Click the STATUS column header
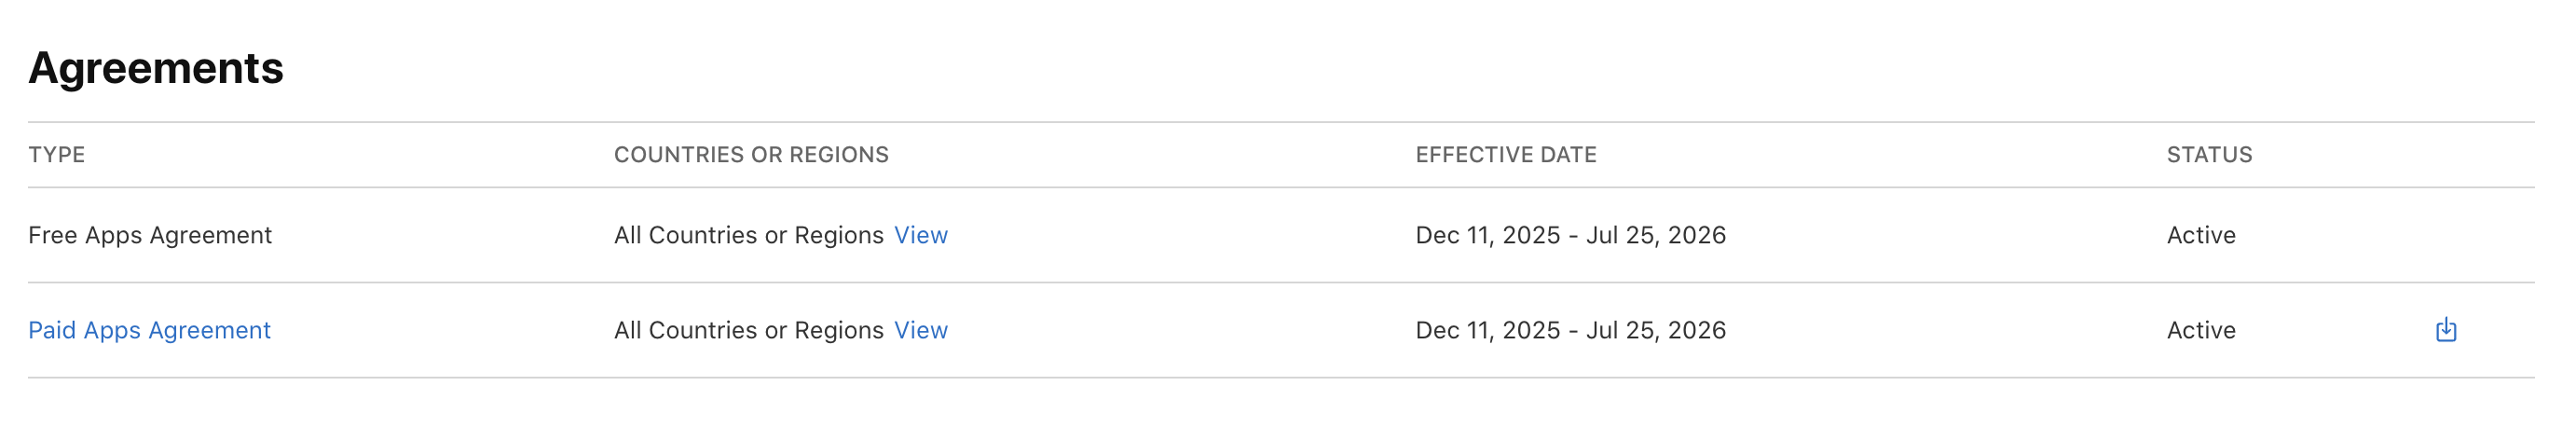 click(2209, 155)
